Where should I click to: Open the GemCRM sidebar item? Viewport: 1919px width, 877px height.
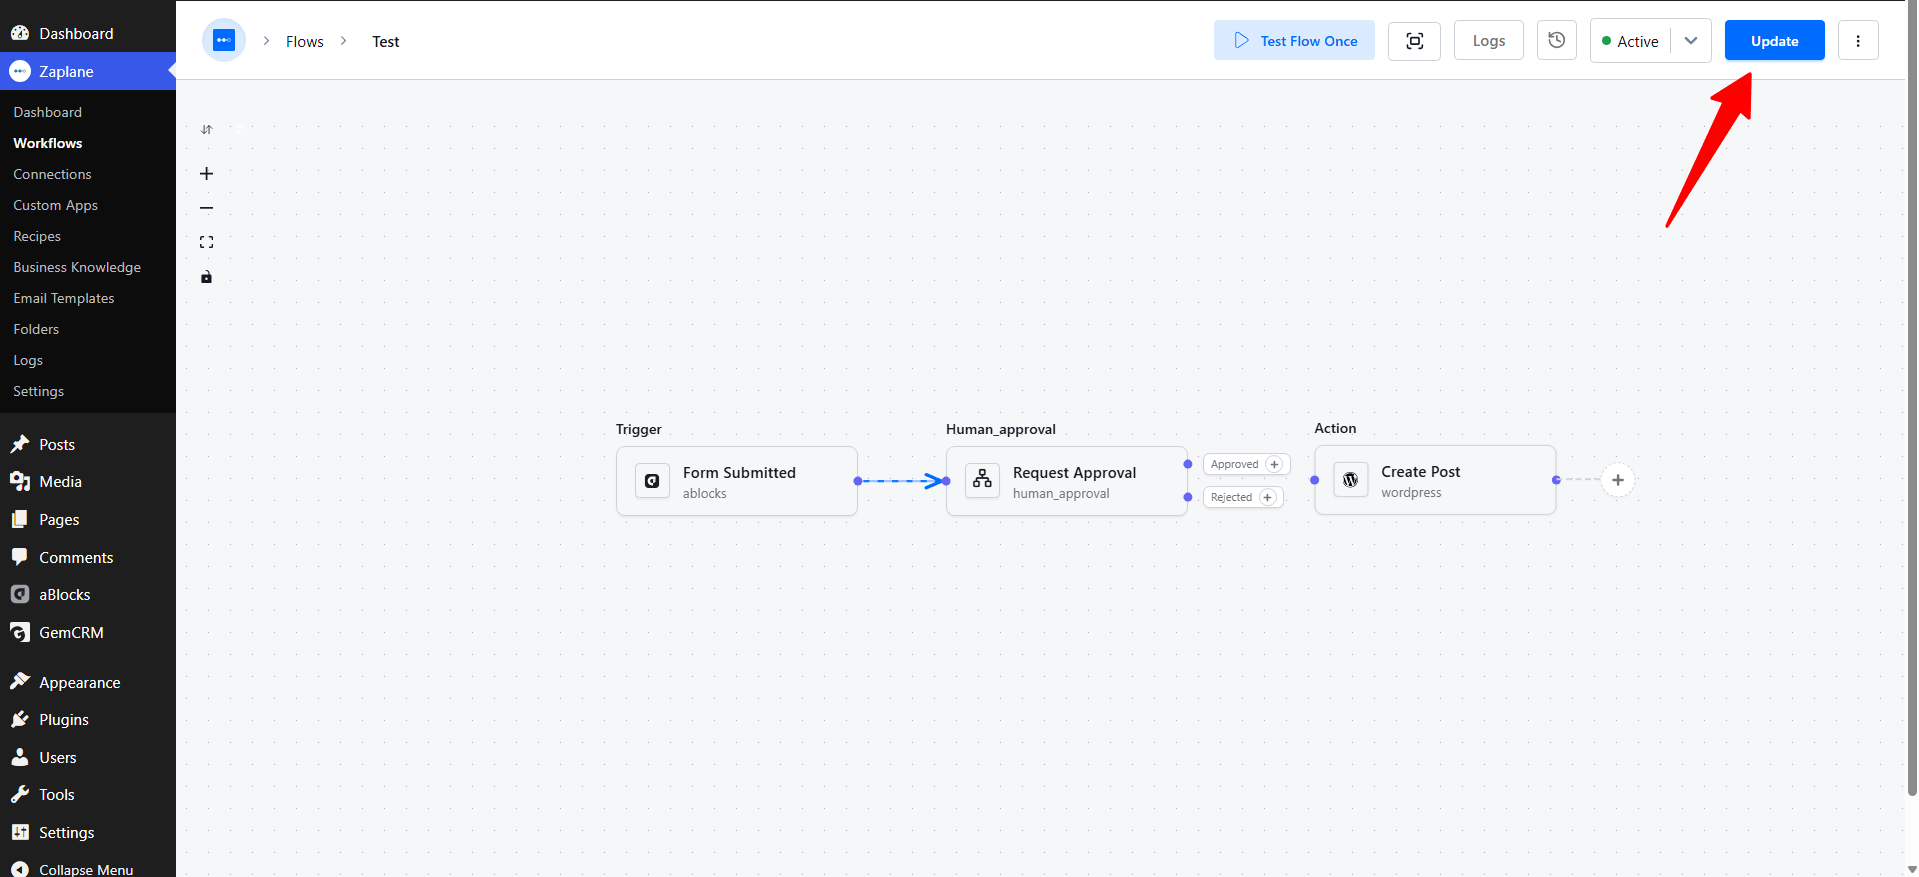tap(88, 633)
